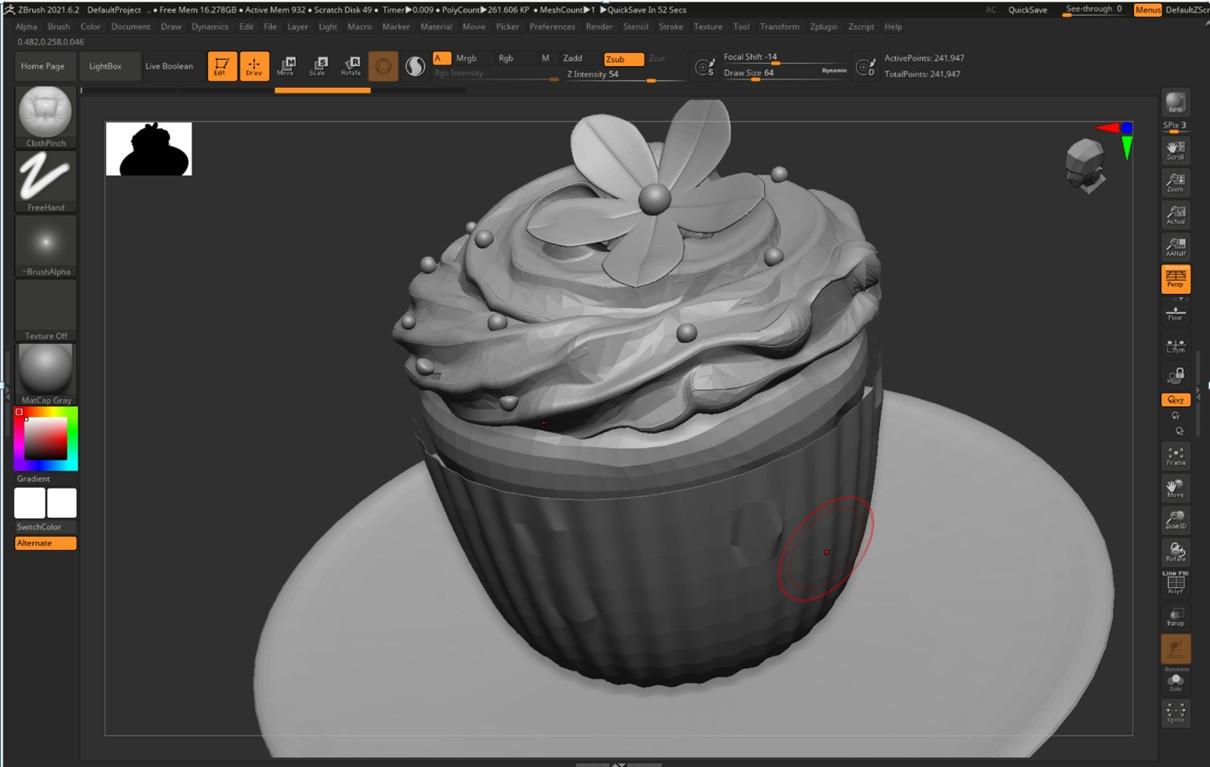Image resolution: width=1210 pixels, height=767 pixels.
Task: Select the Scroll canvas tool
Action: click(1175, 149)
